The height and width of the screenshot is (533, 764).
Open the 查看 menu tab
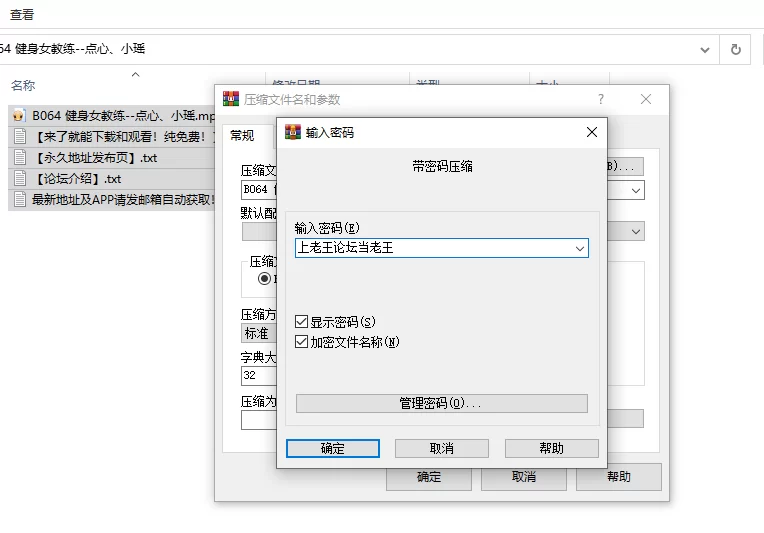(x=22, y=14)
